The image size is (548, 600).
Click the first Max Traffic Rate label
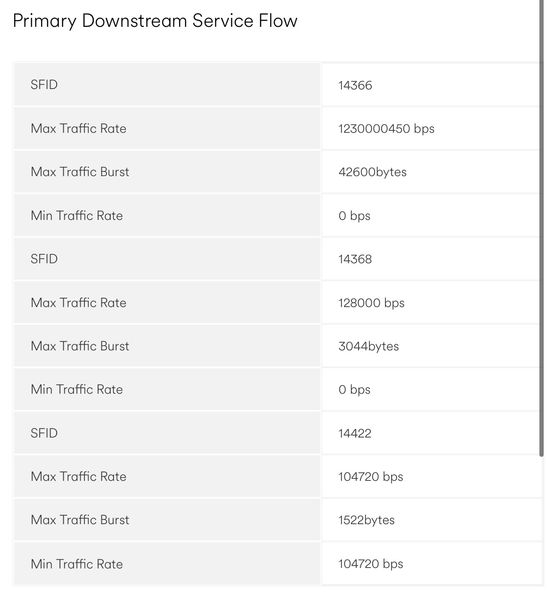click(x=78, y=129)
